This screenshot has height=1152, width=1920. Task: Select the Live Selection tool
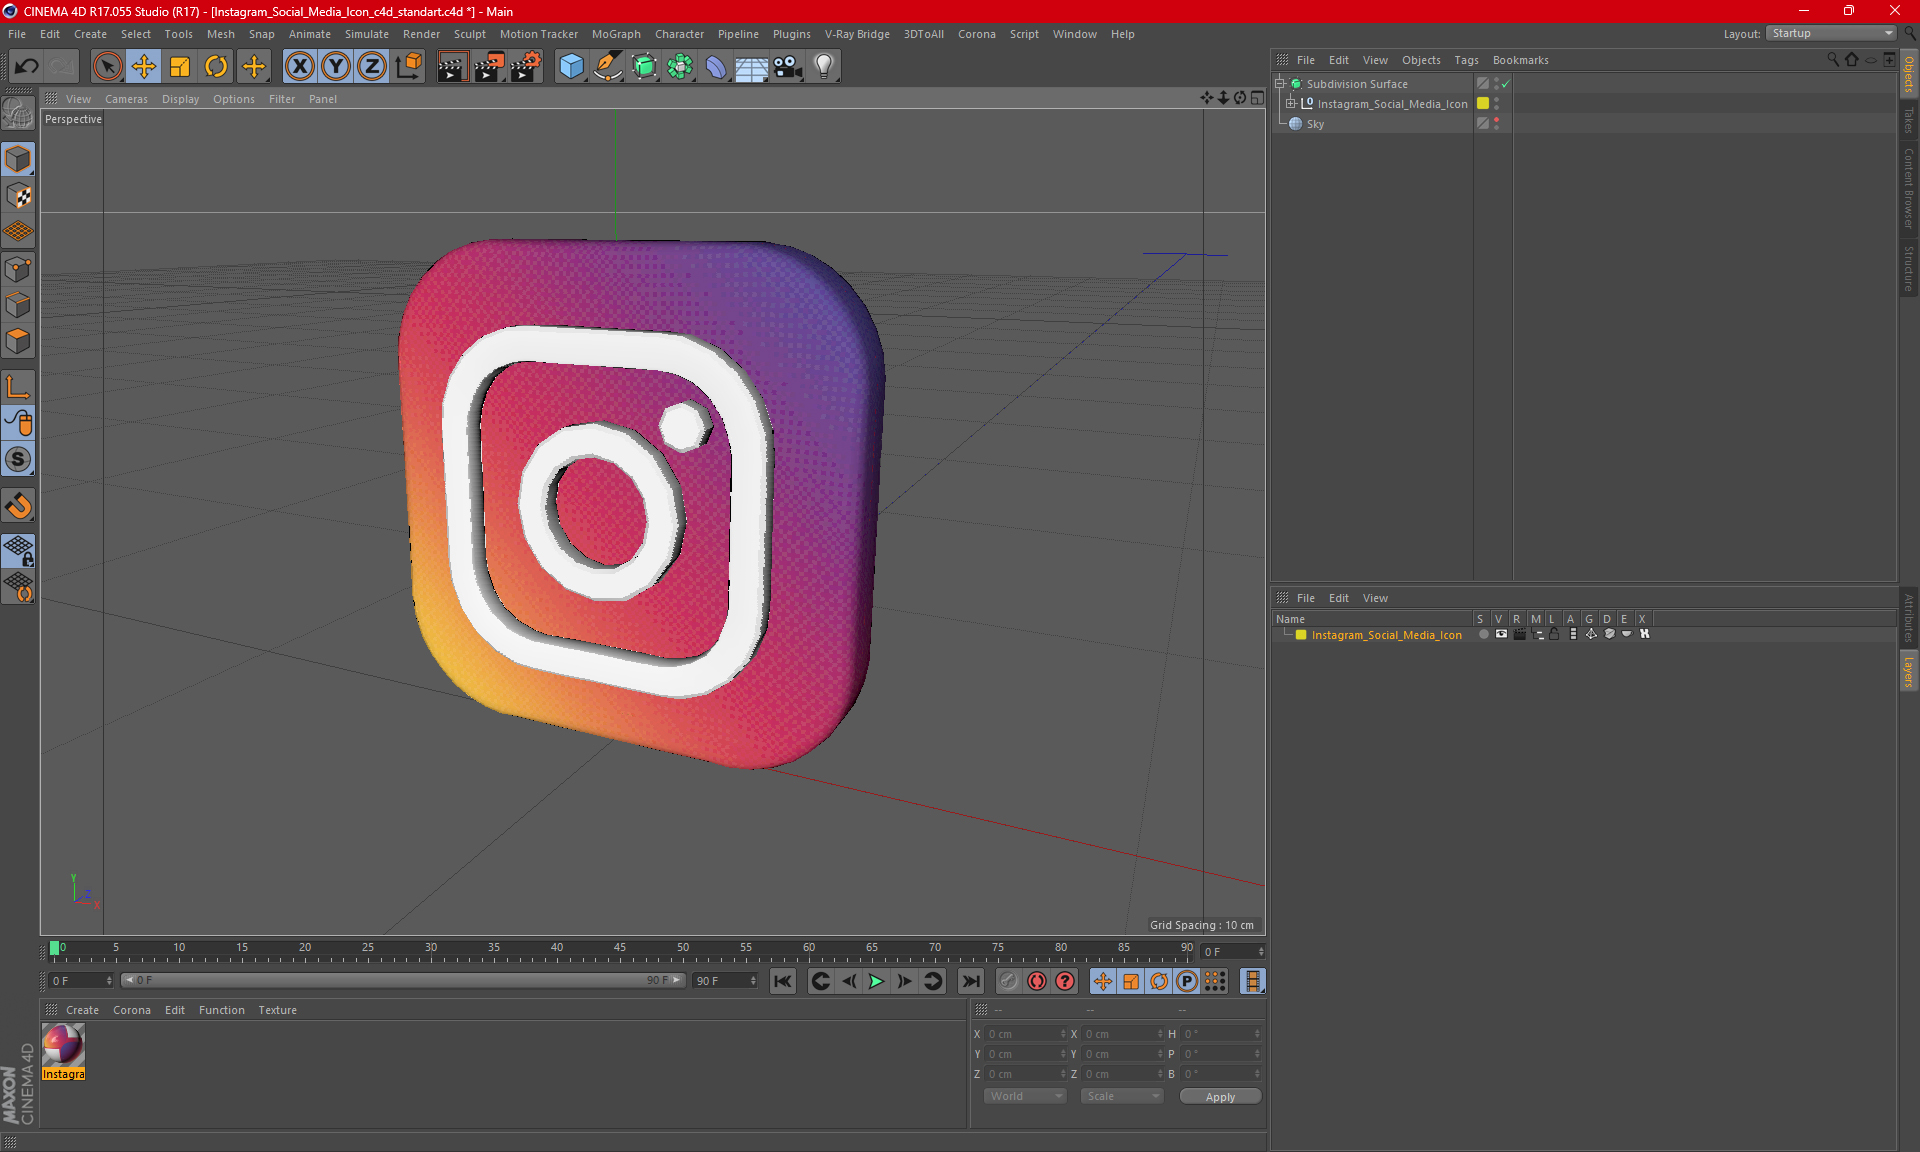tap(107, 66)
